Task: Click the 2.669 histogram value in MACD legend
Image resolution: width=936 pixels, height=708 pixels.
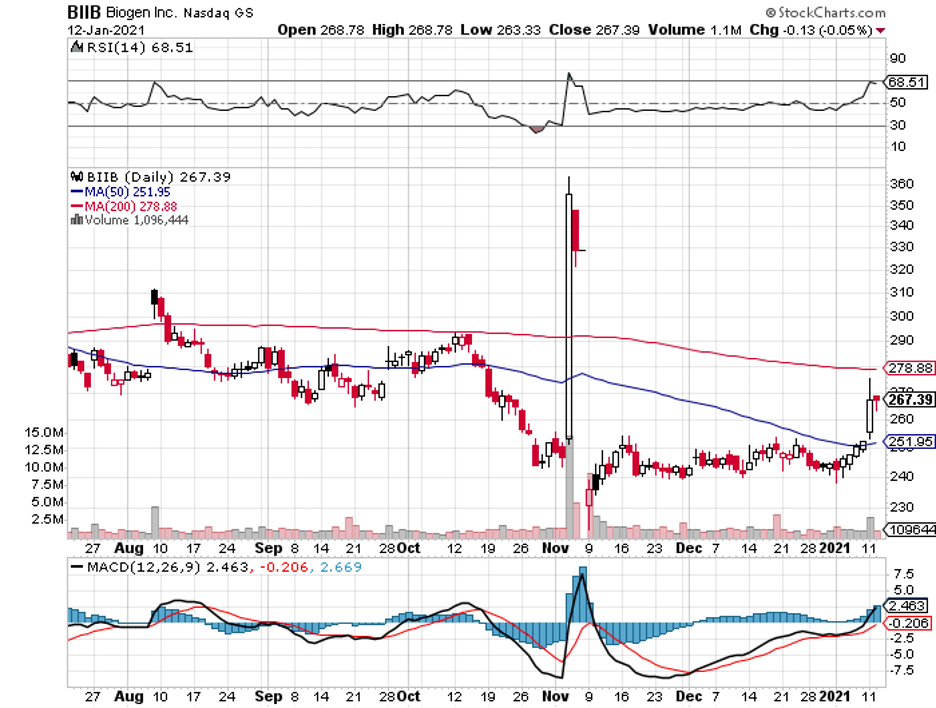Action: coord(341,567)
